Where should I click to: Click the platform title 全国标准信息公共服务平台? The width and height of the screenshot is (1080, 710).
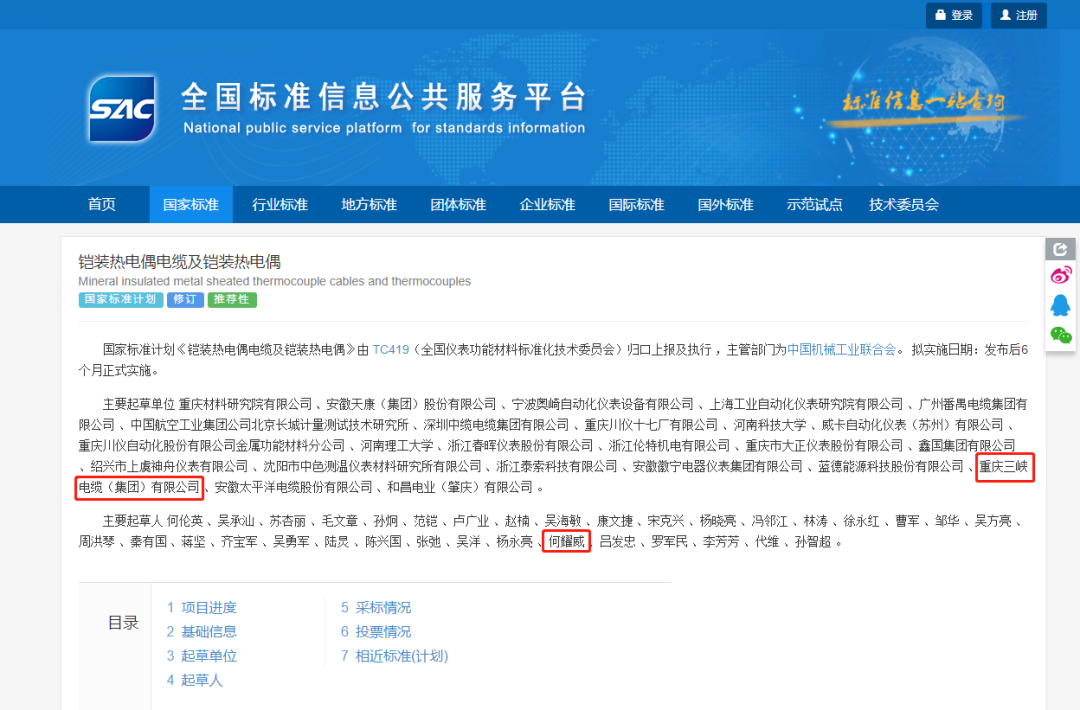[384, 97]
